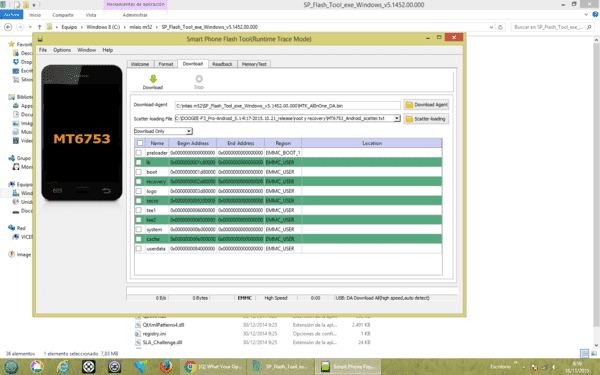
Task: Click the green Download arrow icon
Action: (153, 79)
